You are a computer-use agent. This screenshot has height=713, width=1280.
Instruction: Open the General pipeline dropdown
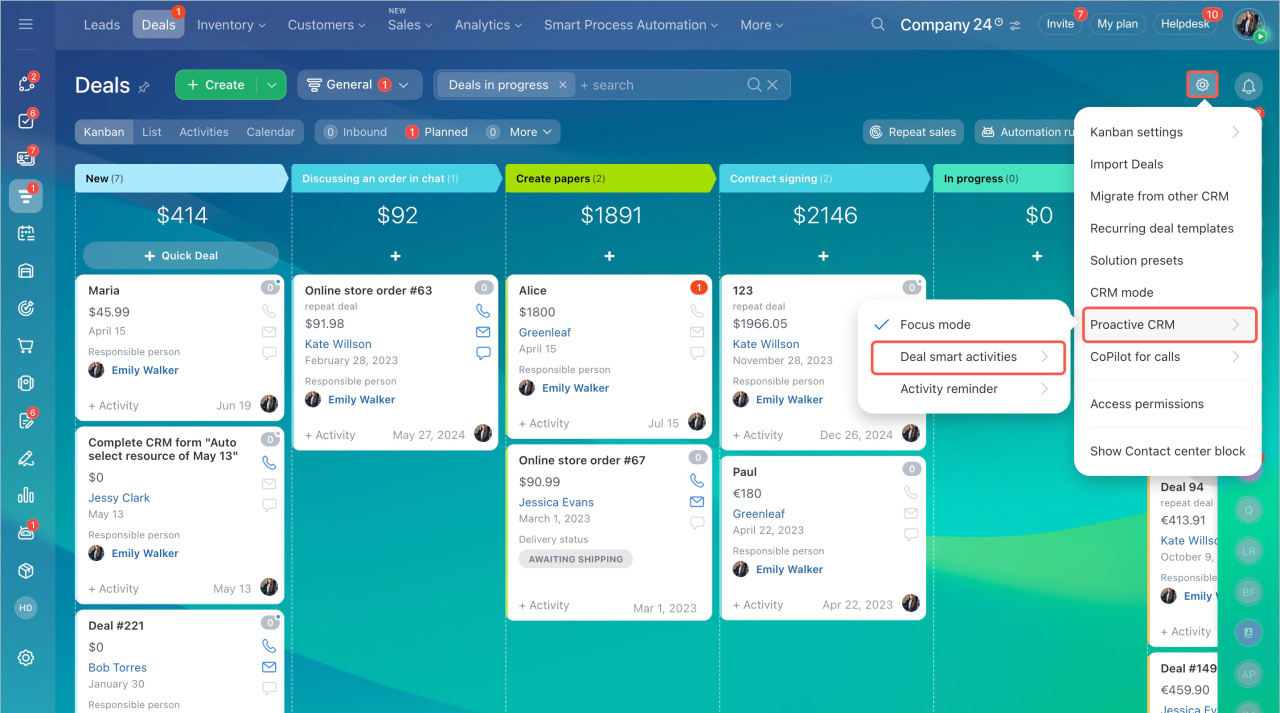tap(359, 85)
